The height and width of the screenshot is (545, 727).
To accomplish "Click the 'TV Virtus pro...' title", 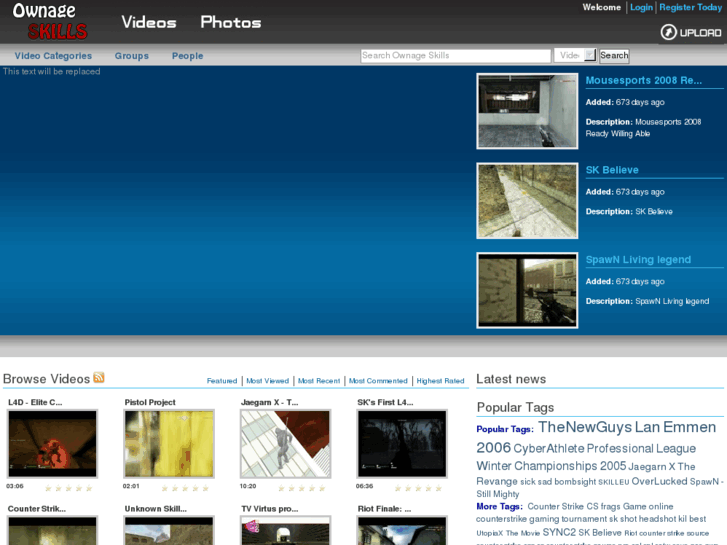I will coord(270,509).
